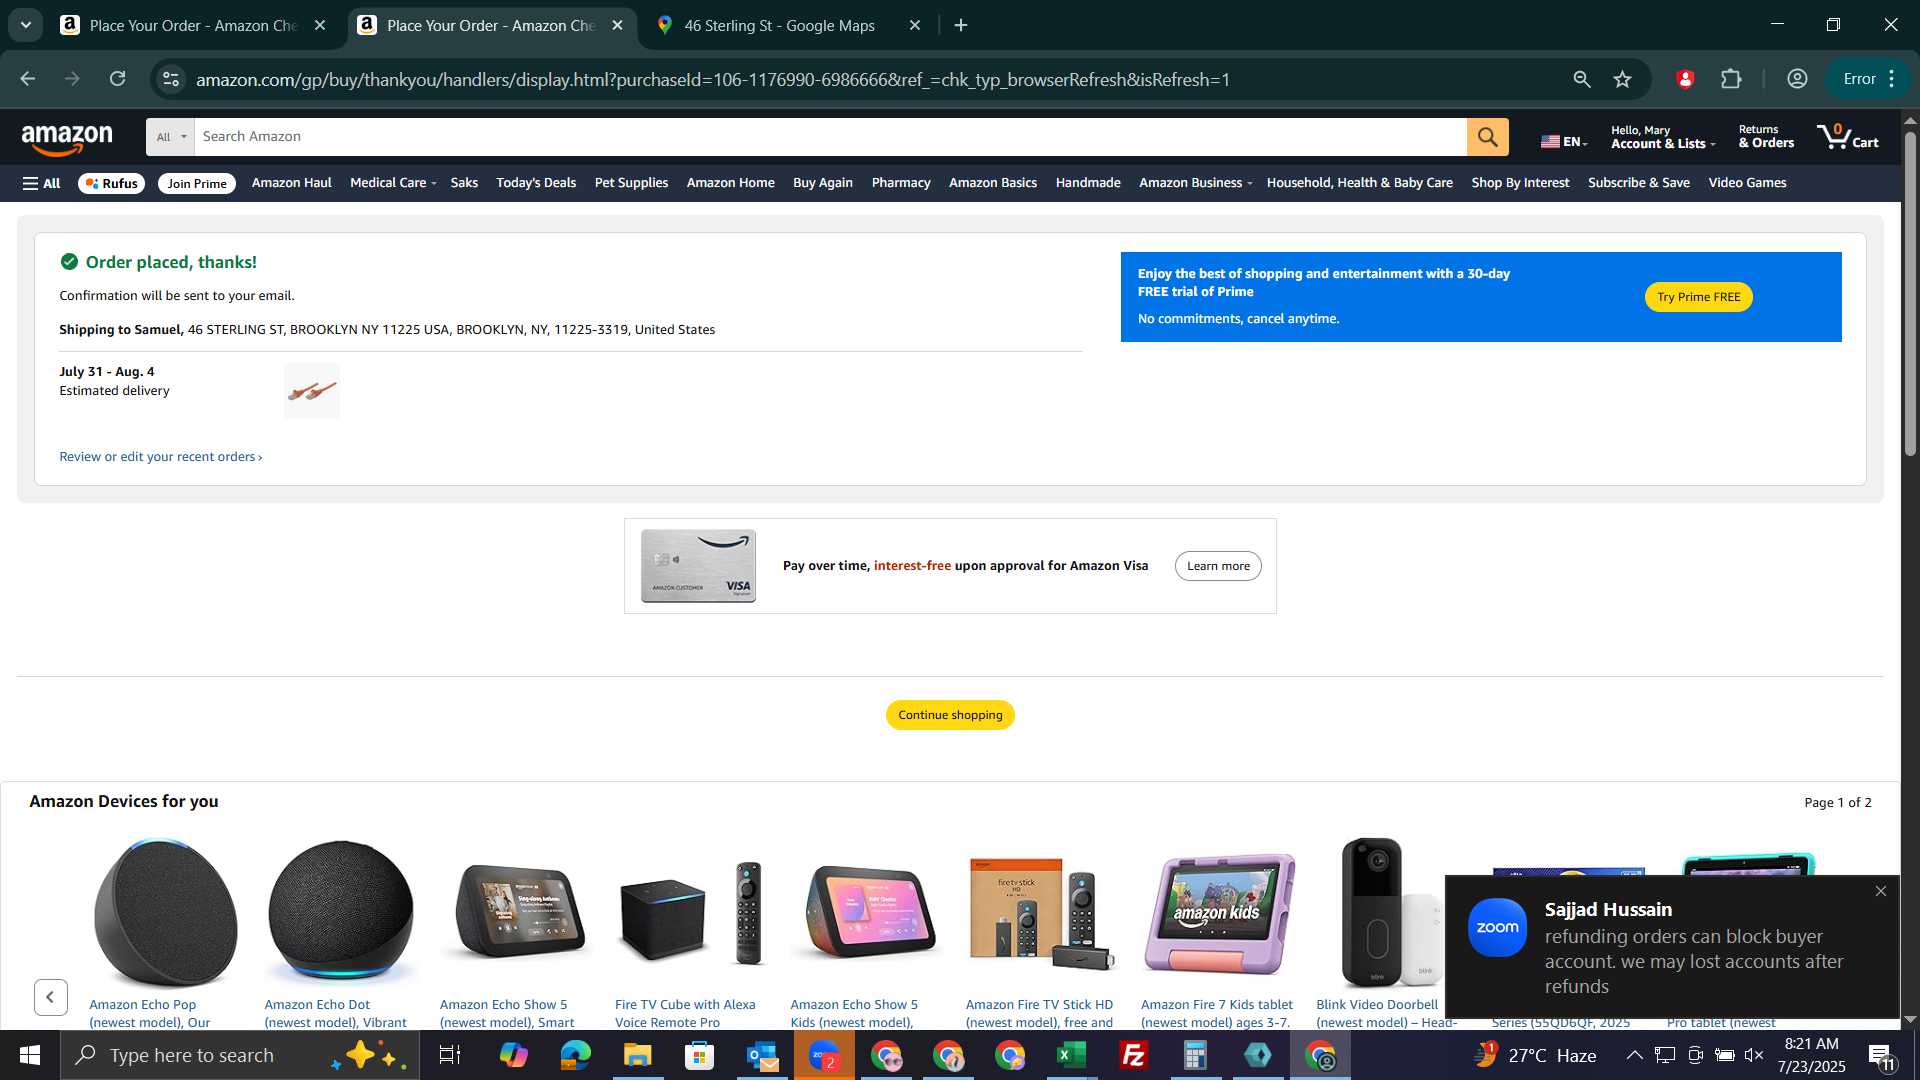Image resolution: width=1920 pixels, height=1080 pixels.
Task: Open a new browser tab
Action: (x=961, y=25)
